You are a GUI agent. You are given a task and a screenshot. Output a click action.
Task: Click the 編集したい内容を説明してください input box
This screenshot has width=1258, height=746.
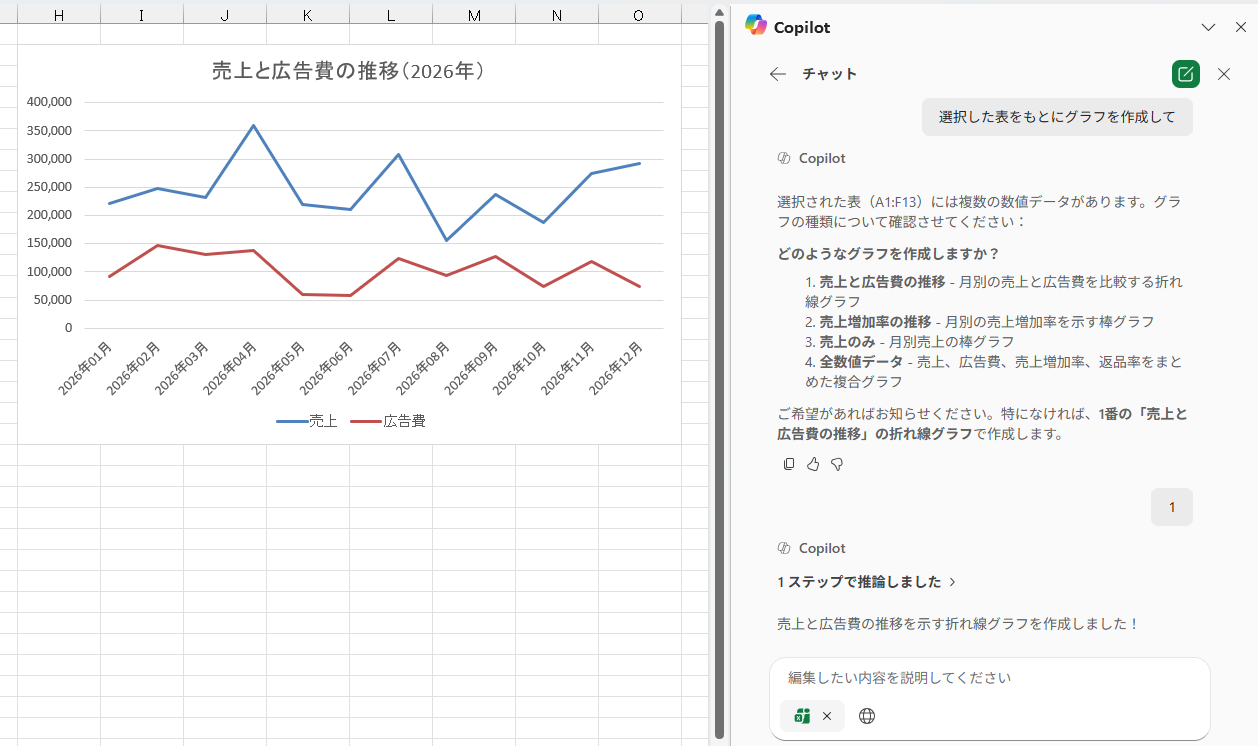tap(988, 678)
